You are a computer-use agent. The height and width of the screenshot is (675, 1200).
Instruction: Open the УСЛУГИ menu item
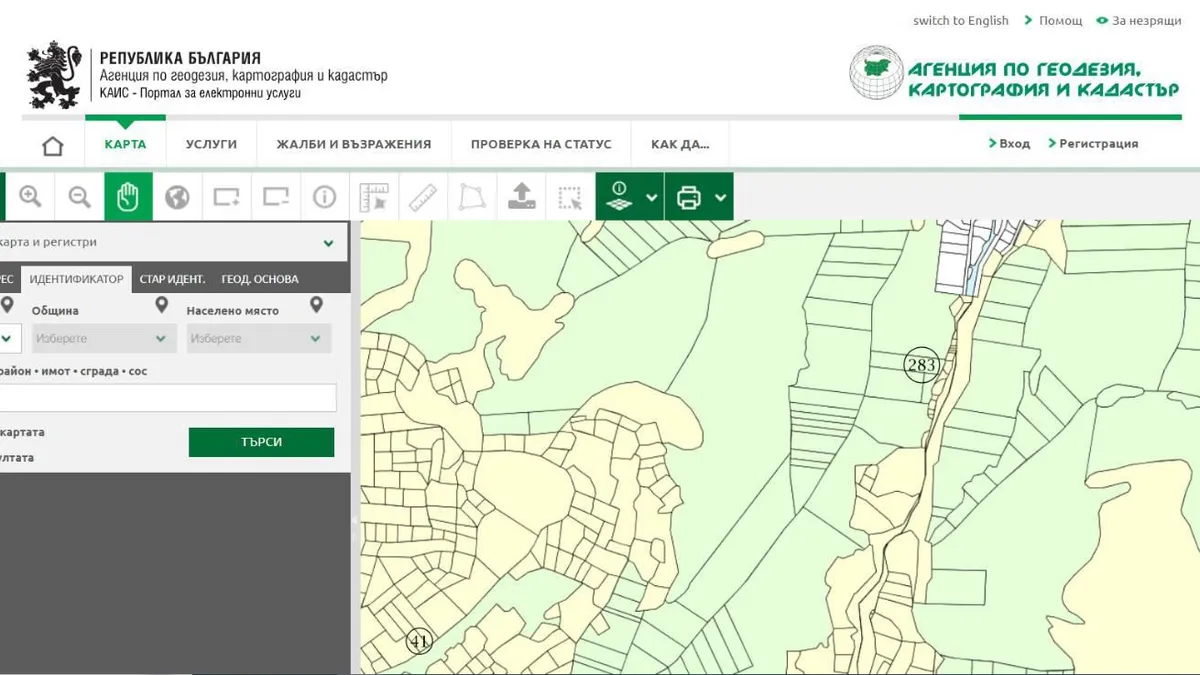pyautogui.click(x=211, y=144)
